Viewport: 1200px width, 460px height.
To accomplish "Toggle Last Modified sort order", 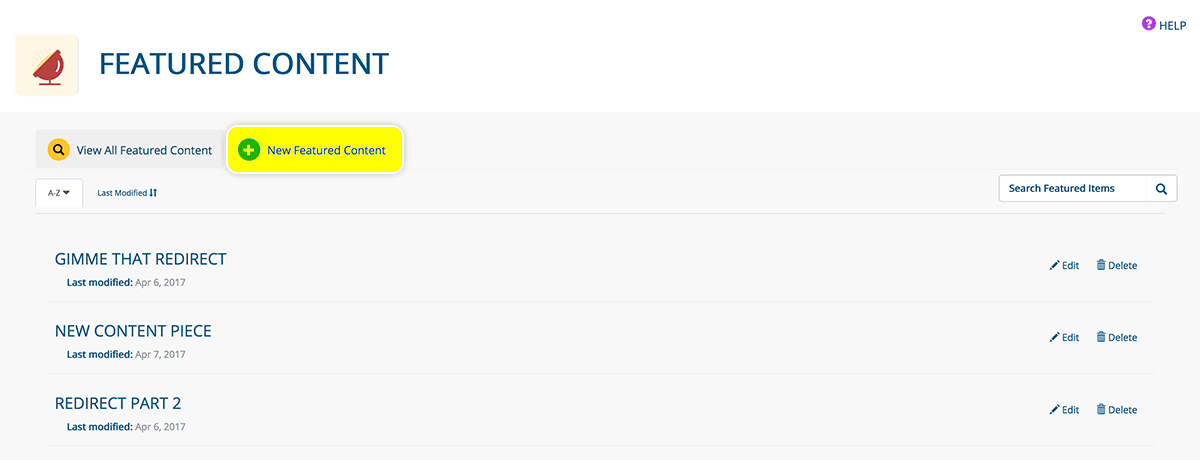I will (127, 193).
